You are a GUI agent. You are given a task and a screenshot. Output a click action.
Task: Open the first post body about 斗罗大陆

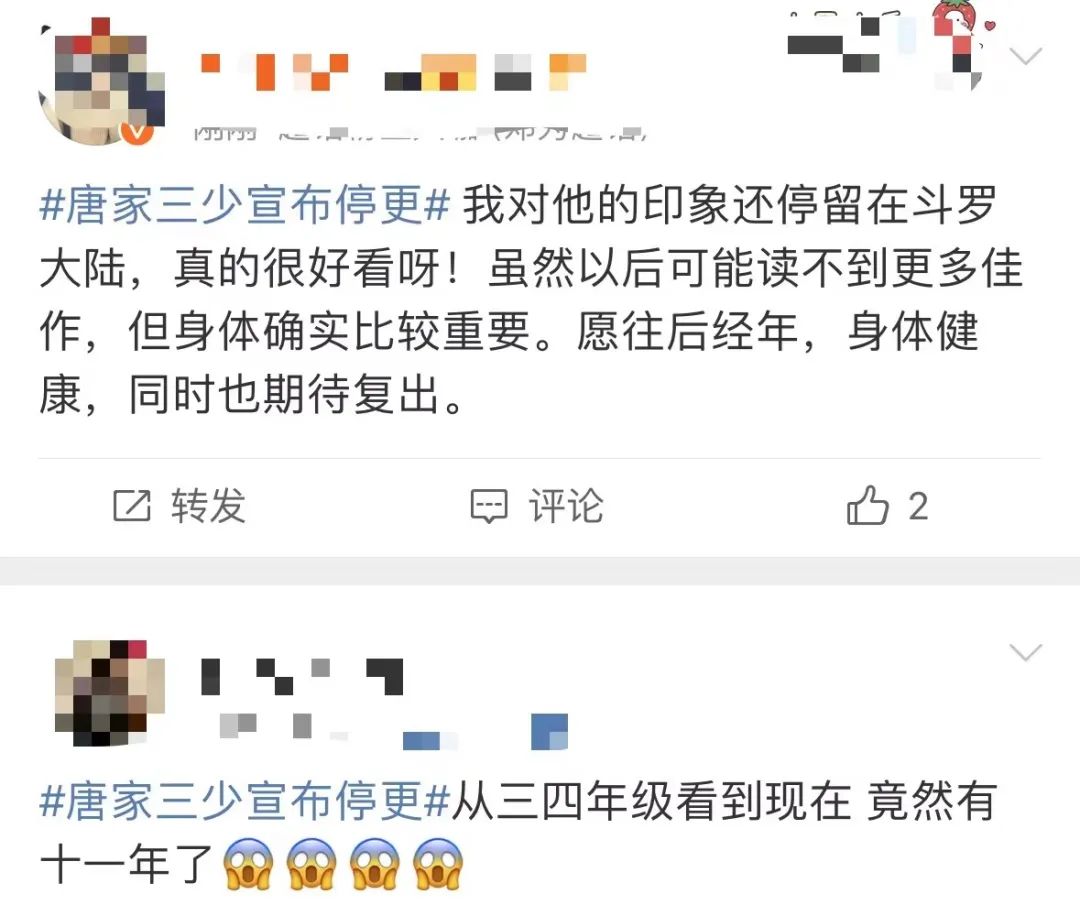[x=530, y=300]
